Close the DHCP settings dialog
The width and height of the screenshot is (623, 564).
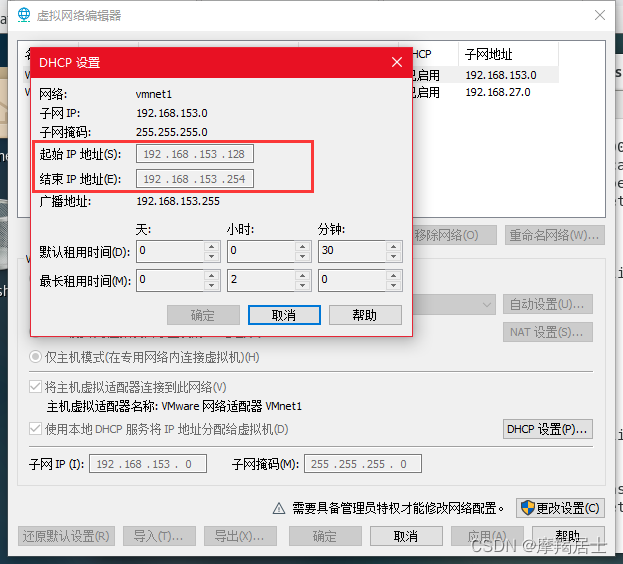[x=397, y=62]
